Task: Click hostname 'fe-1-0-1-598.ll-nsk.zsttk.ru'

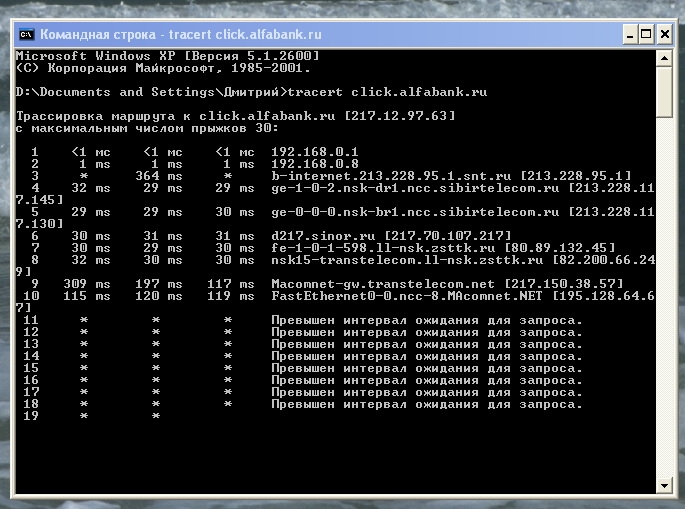Action: click(x=383, y=248)
